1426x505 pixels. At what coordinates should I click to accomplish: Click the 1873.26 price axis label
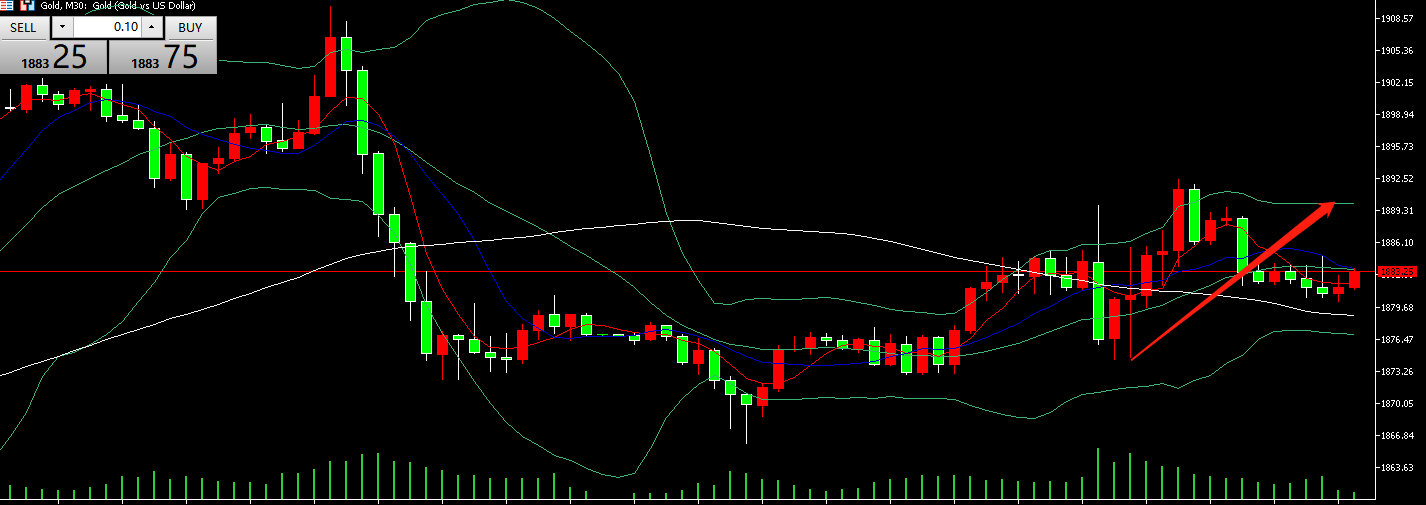click(1395, 371)
